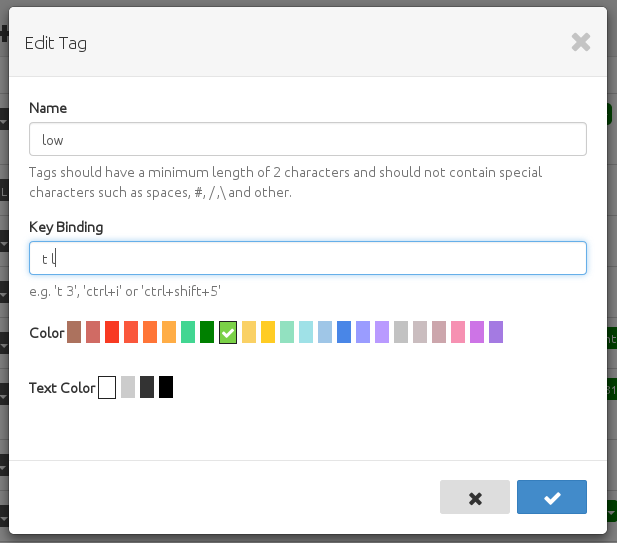This screenshot has width=617, height=543.
Task: Select the light blue color swatch
Action: (325, 332)
